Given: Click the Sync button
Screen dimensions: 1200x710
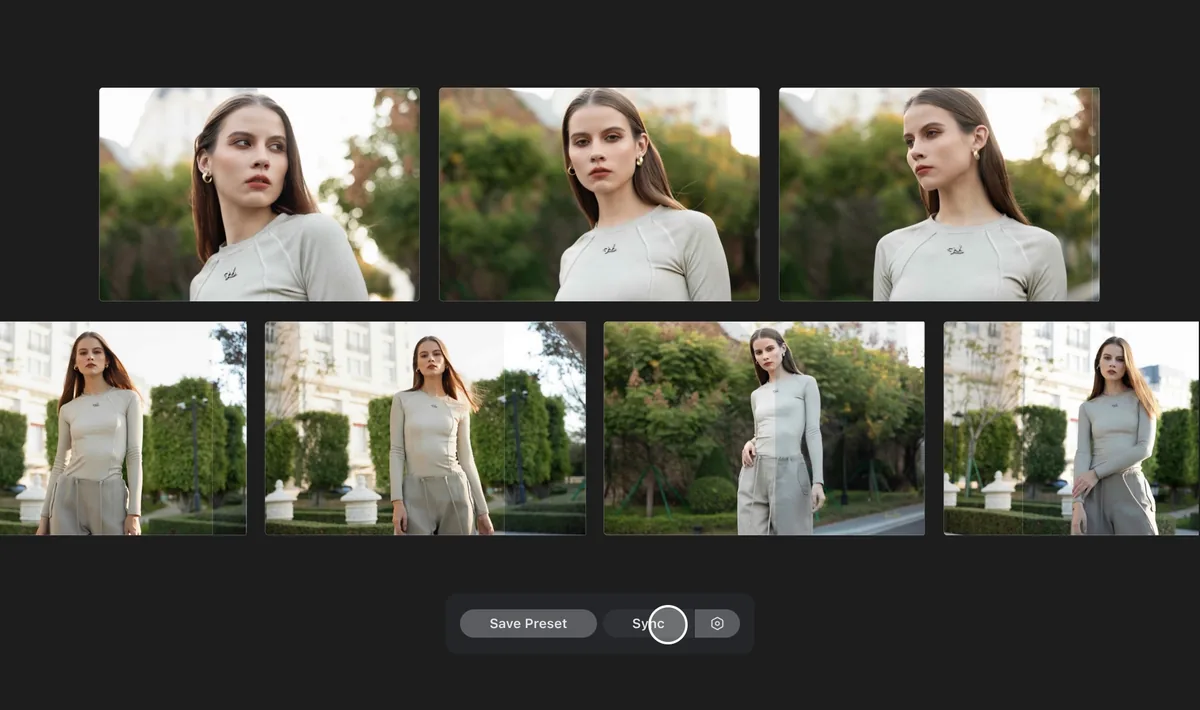Looking at the screenshot, I should tap(648, 623).
